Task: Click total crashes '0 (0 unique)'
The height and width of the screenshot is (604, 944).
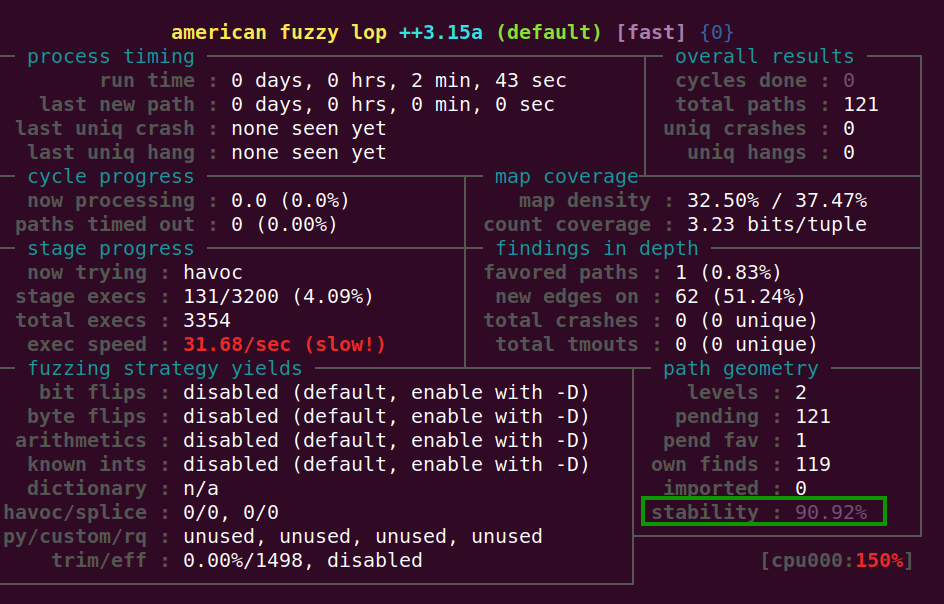Action: click(x=747, y=321)
